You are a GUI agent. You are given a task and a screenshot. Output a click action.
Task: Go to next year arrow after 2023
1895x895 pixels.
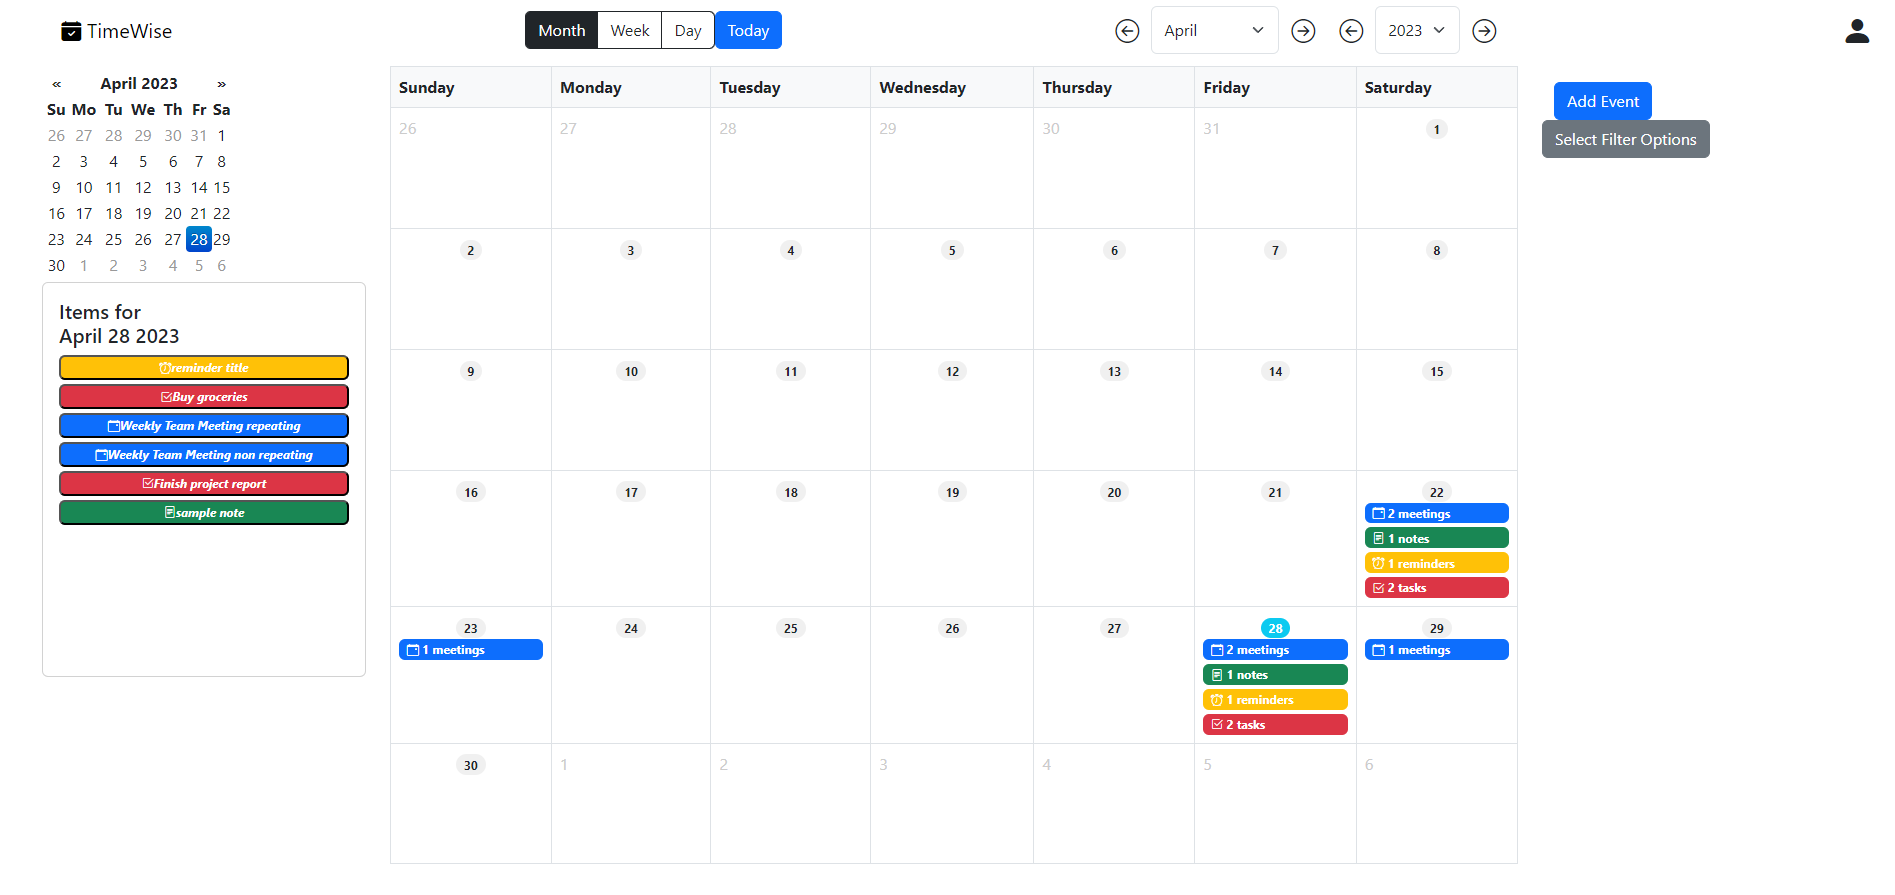(1485, 31)
